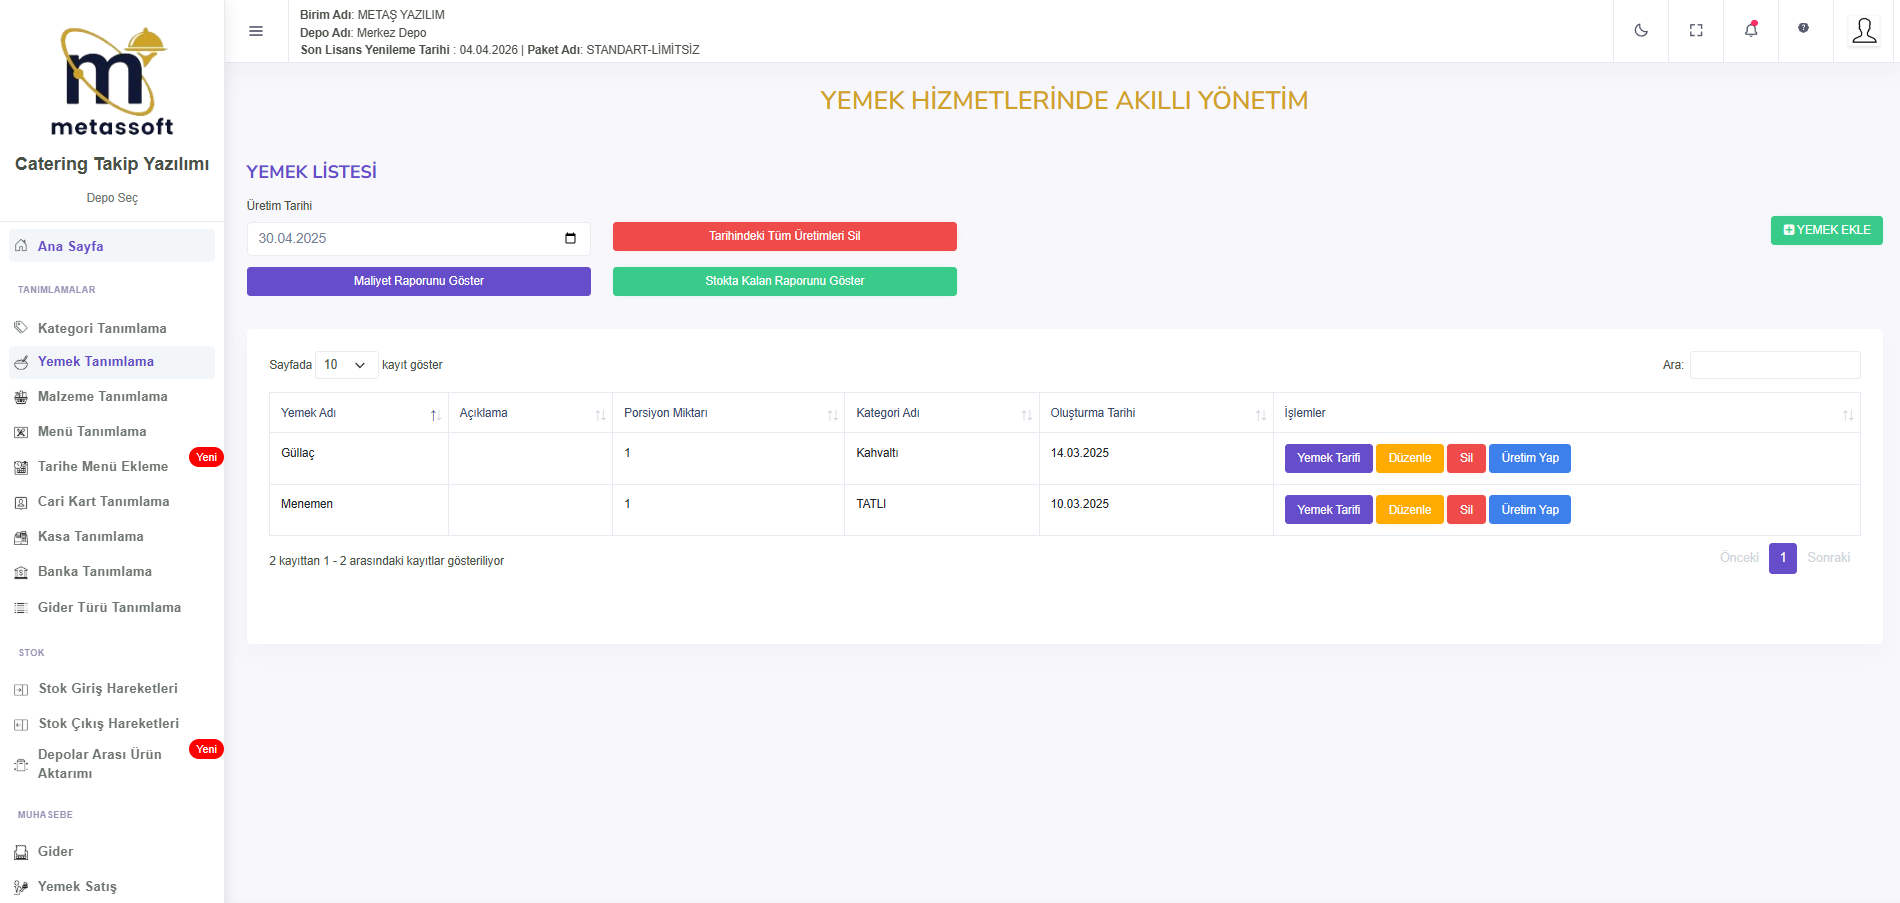Open Yemek Tarifi for Güllaç
Screen dimensions: 1900x903
coord(1327,458)
